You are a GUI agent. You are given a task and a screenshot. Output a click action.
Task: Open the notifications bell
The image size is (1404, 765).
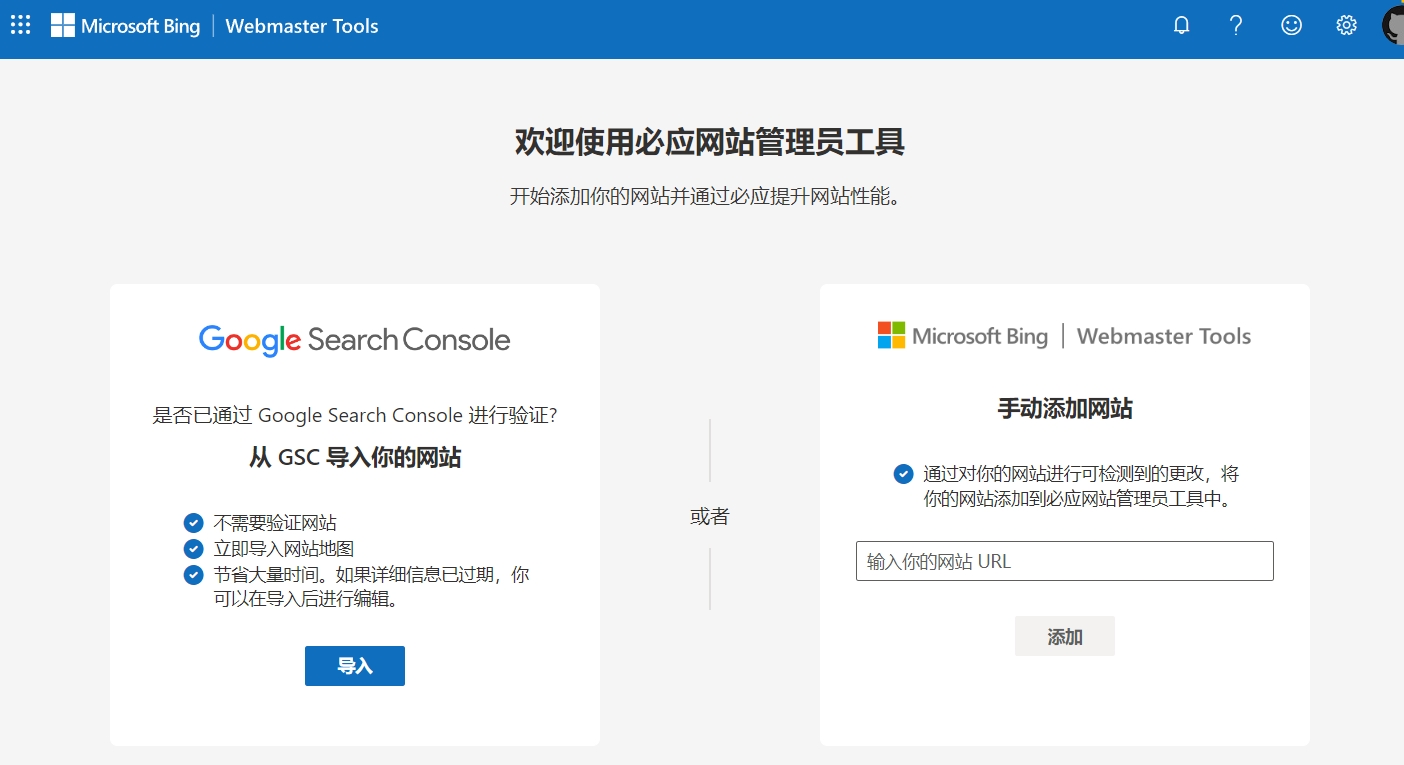coord(1181,26)
